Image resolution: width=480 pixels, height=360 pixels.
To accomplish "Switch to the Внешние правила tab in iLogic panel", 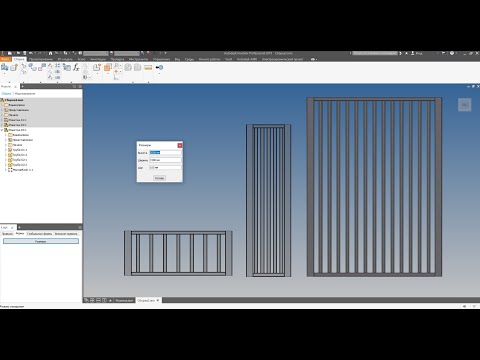I will pos(66,234).
